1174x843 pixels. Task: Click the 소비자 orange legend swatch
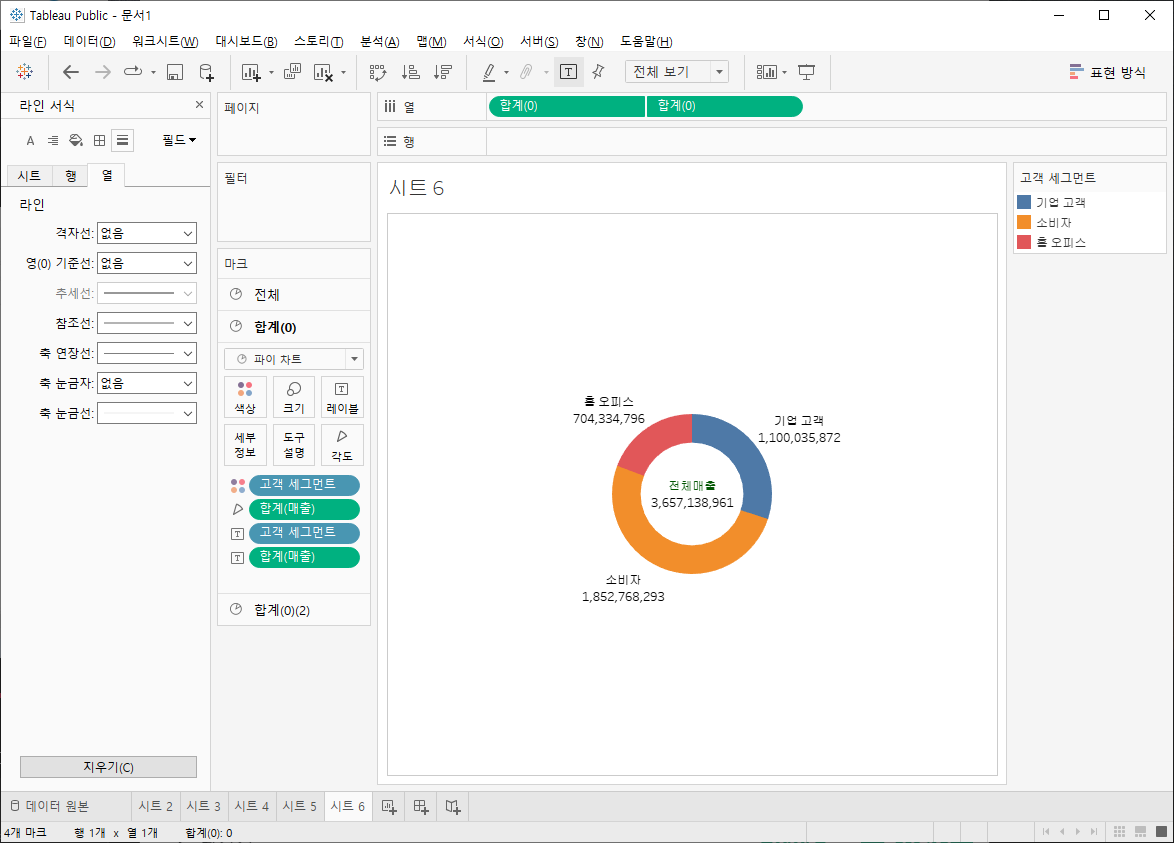pos(1024,222)
